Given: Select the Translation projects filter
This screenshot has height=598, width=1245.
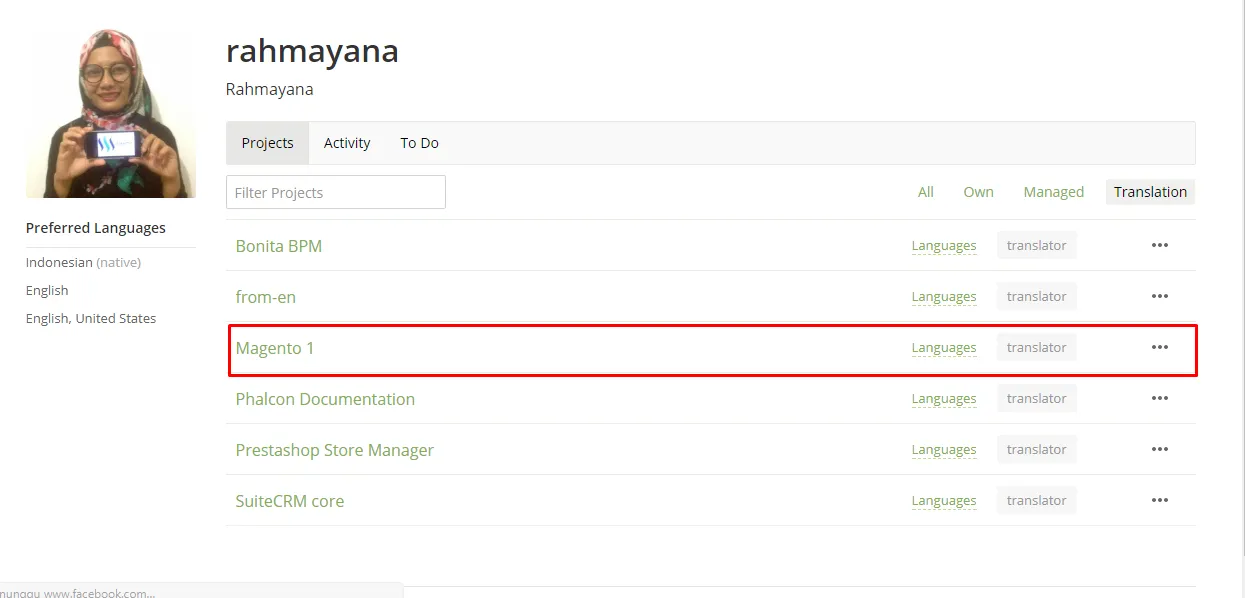Looking at the screenshot, I should point(1150,192).
